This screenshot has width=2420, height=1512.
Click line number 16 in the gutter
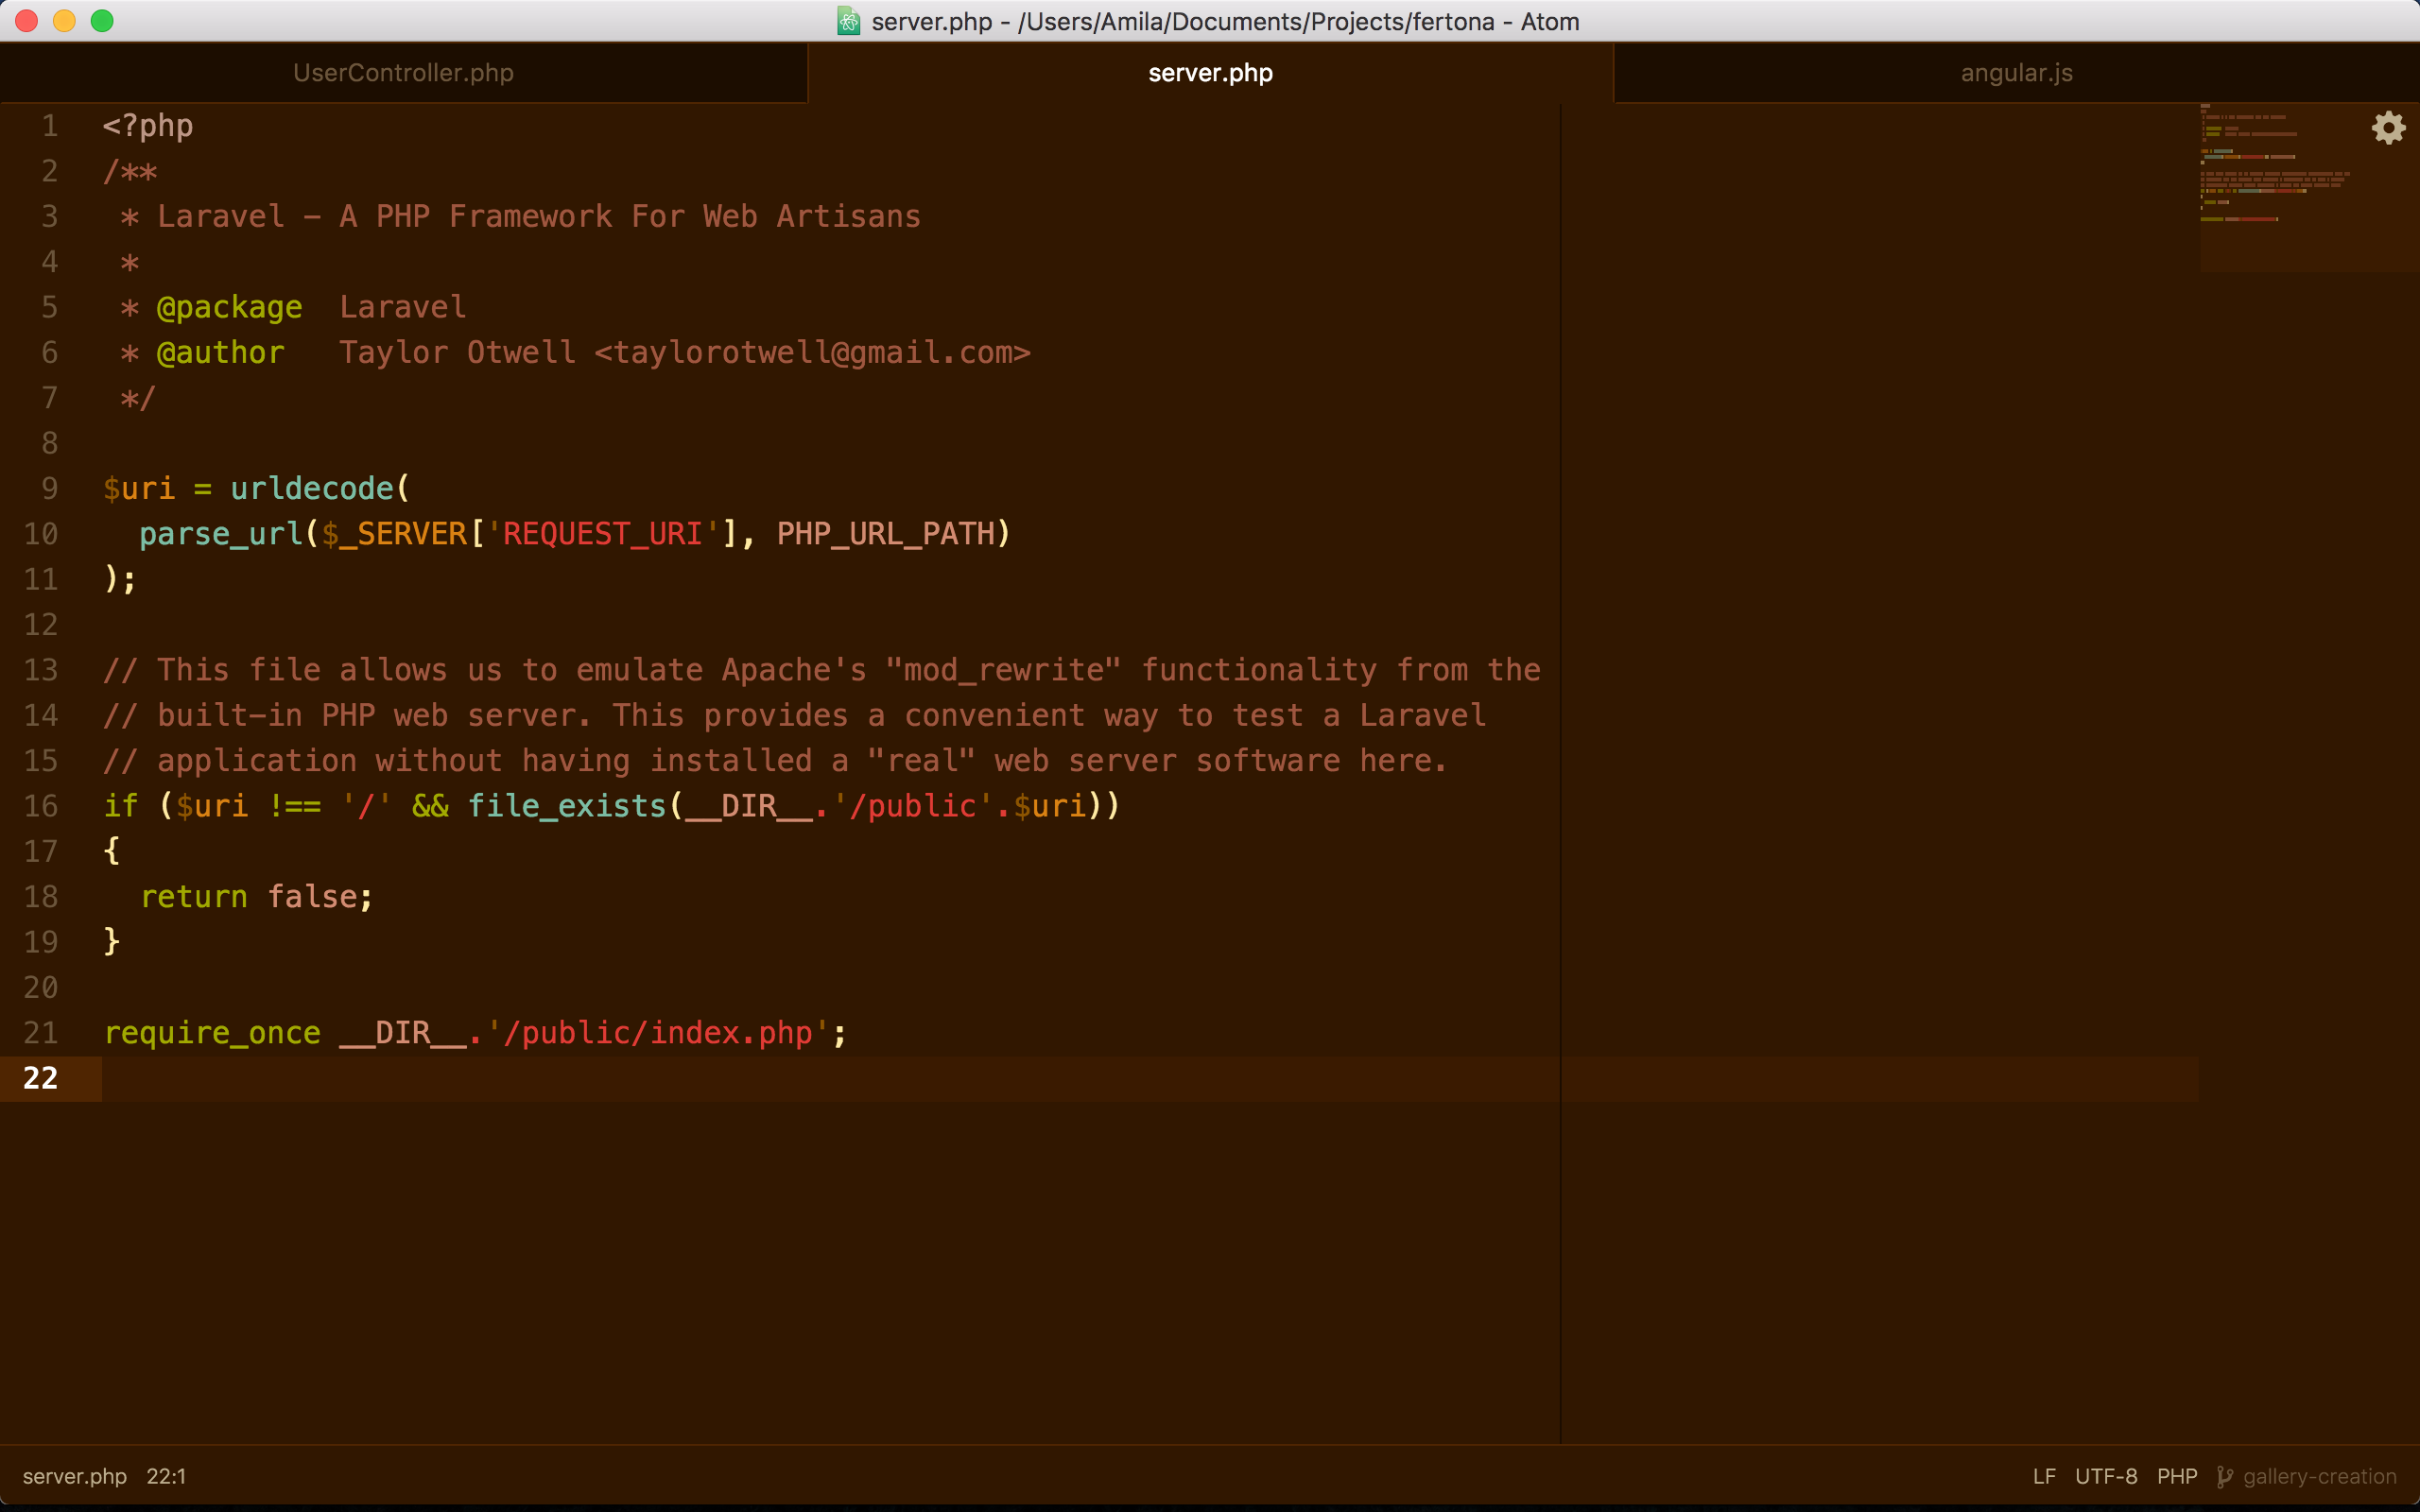(41, 806)
